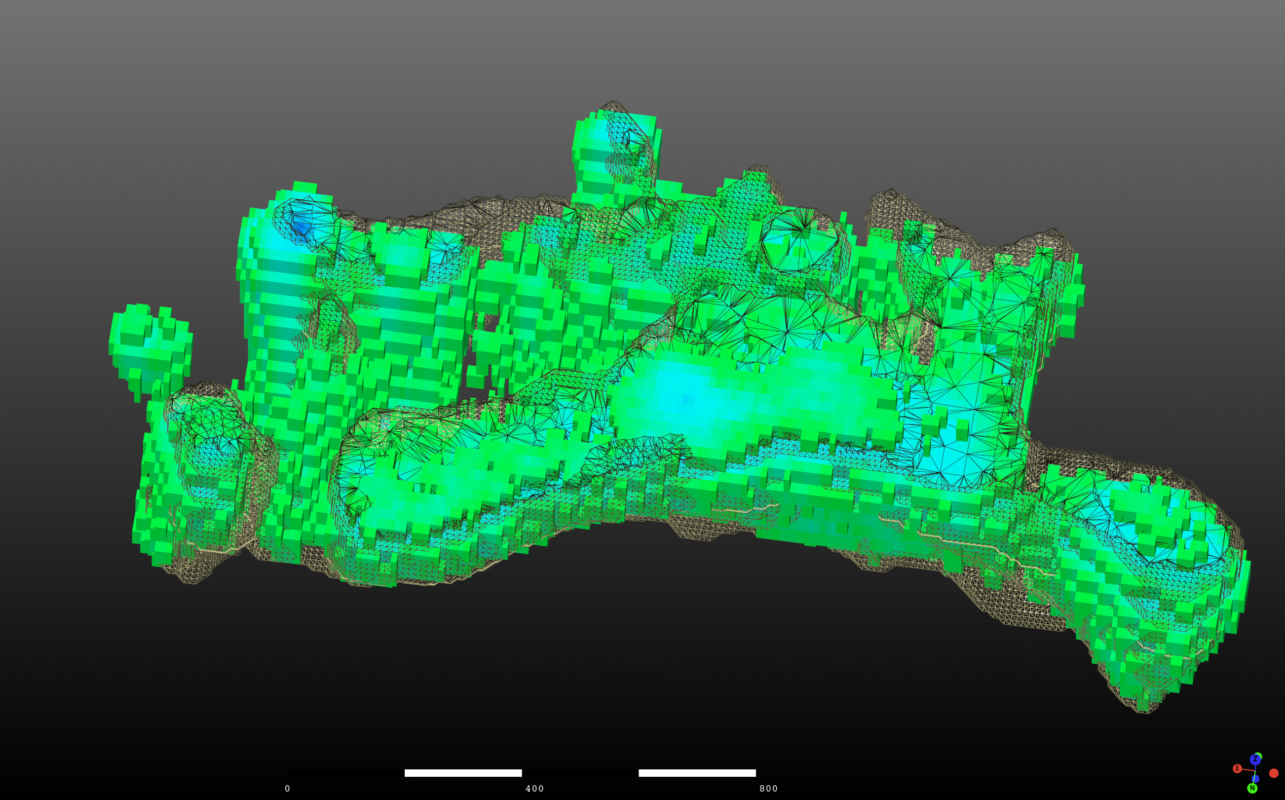Click the unlabeled red axis dot on gizmo

coord(1274,773)
